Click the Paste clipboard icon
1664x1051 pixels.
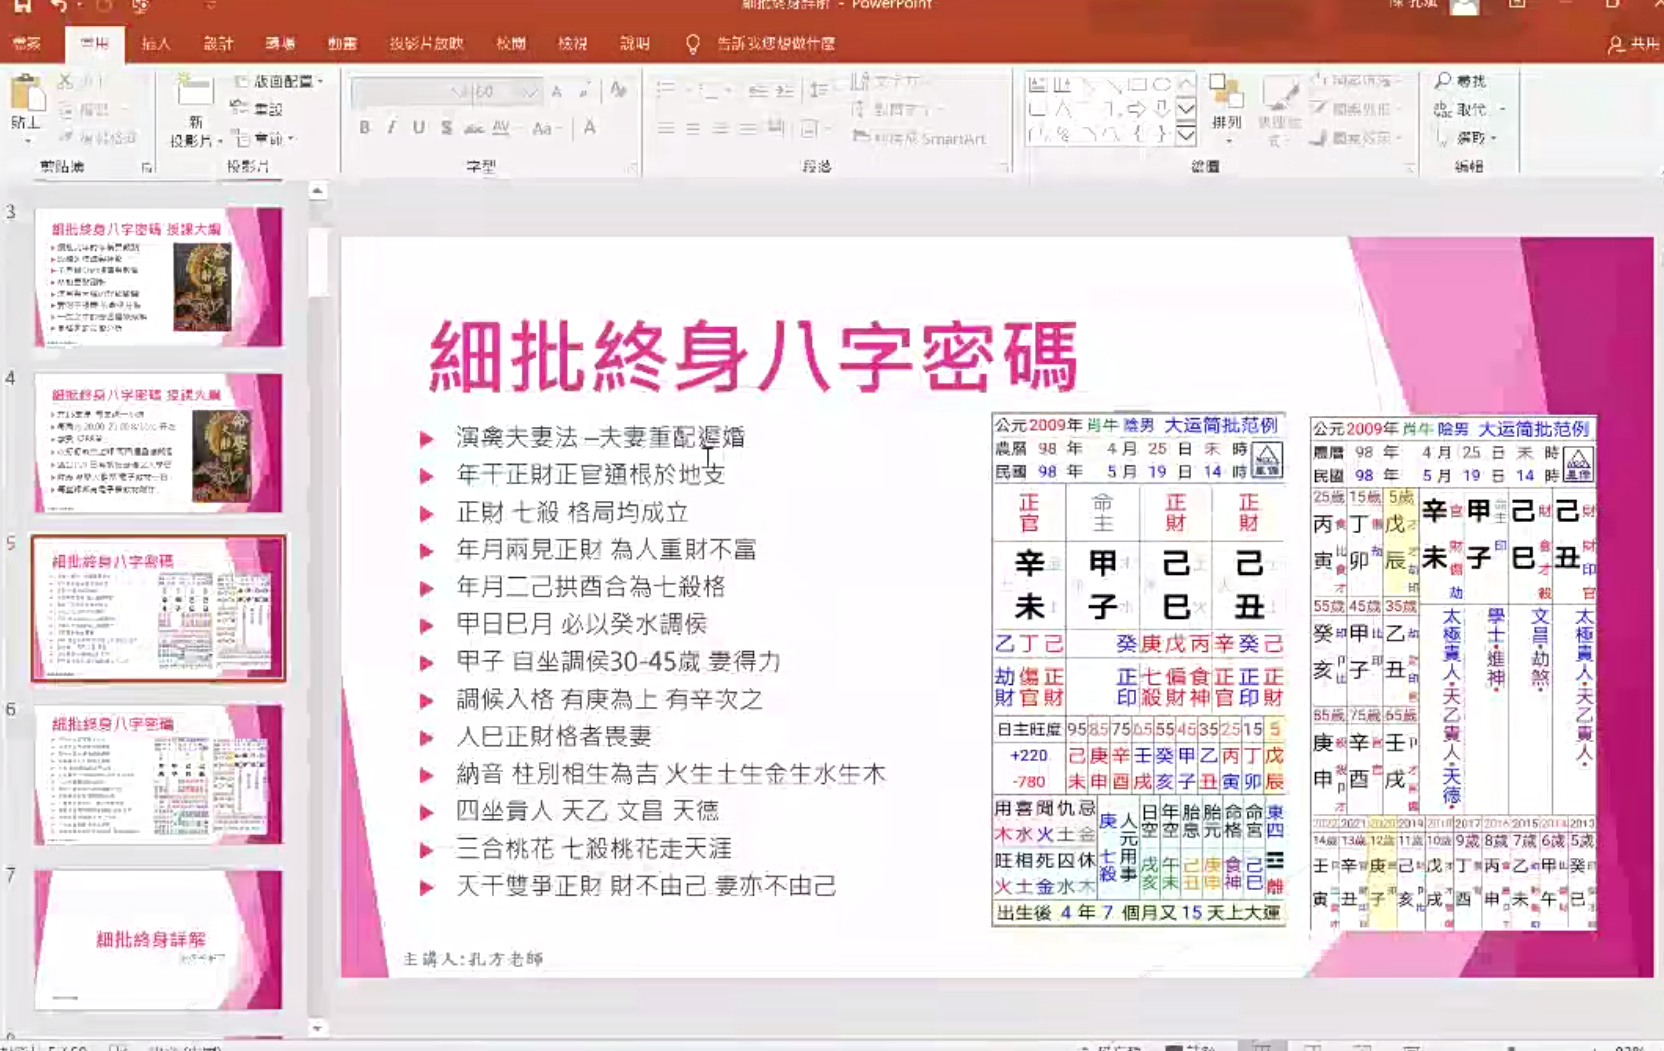(x=26, y=95)
